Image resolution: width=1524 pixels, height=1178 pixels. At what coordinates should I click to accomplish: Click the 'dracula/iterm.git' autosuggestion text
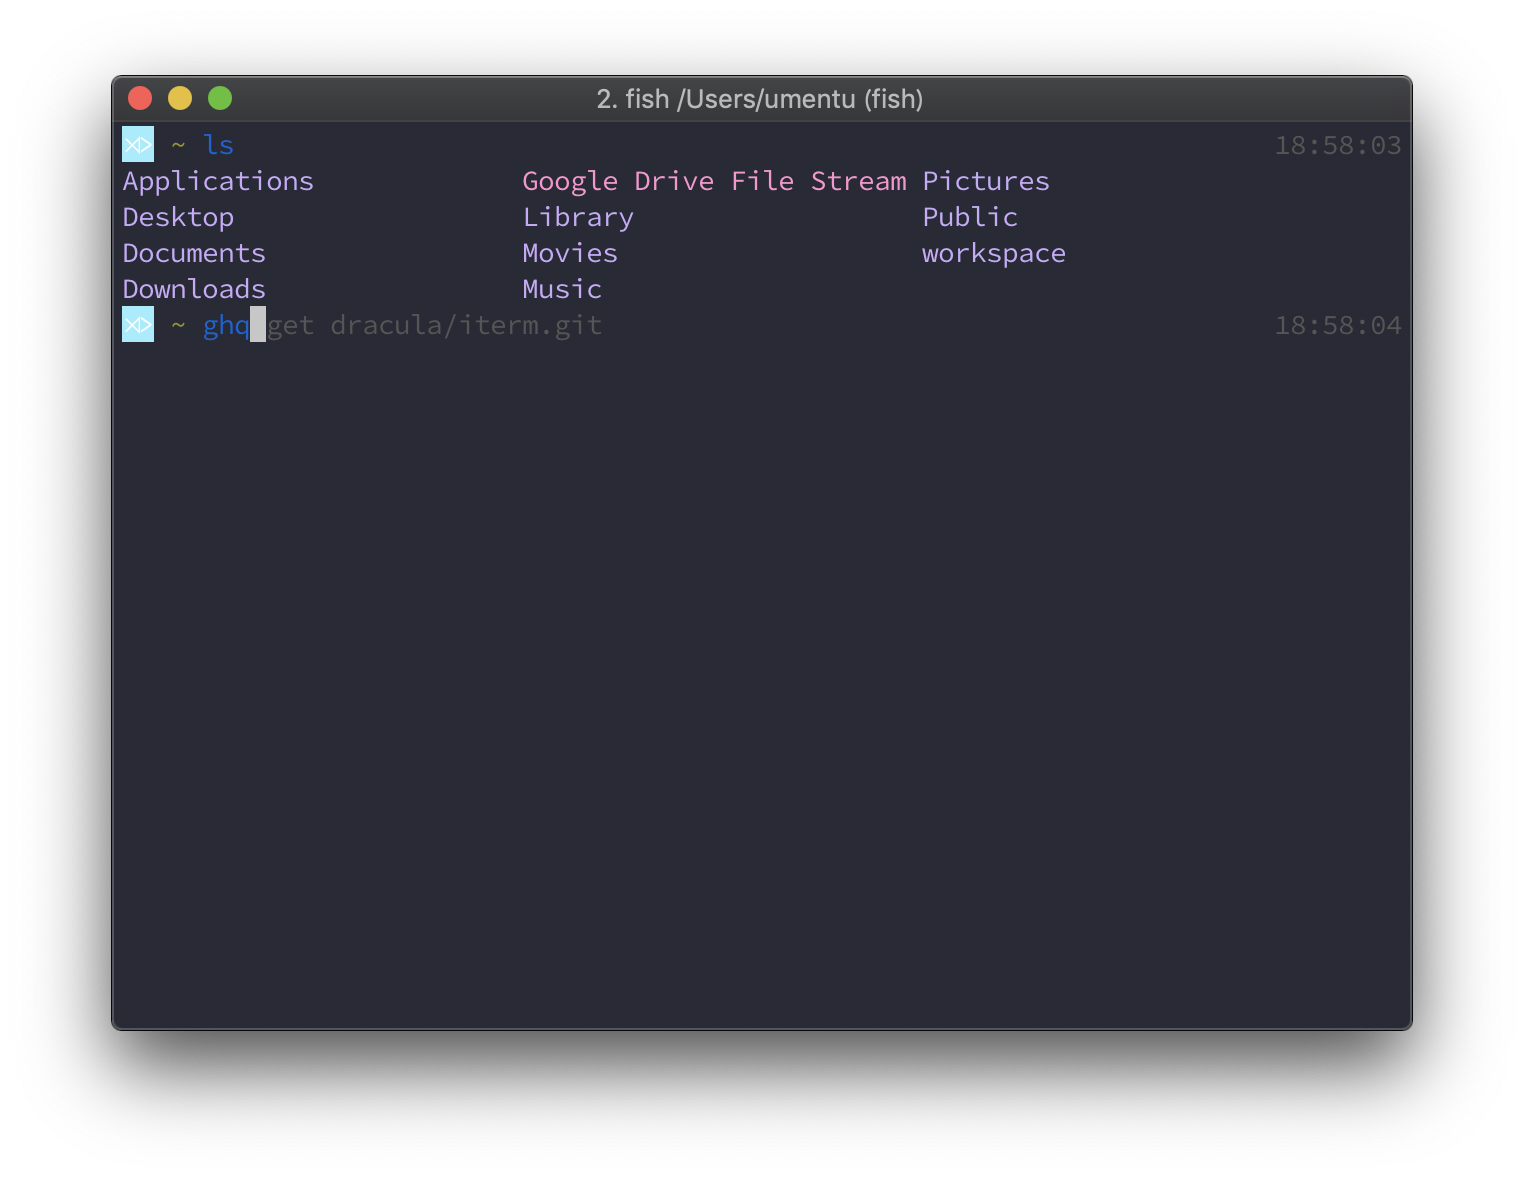pyautogui.click(x=466, y=325)
